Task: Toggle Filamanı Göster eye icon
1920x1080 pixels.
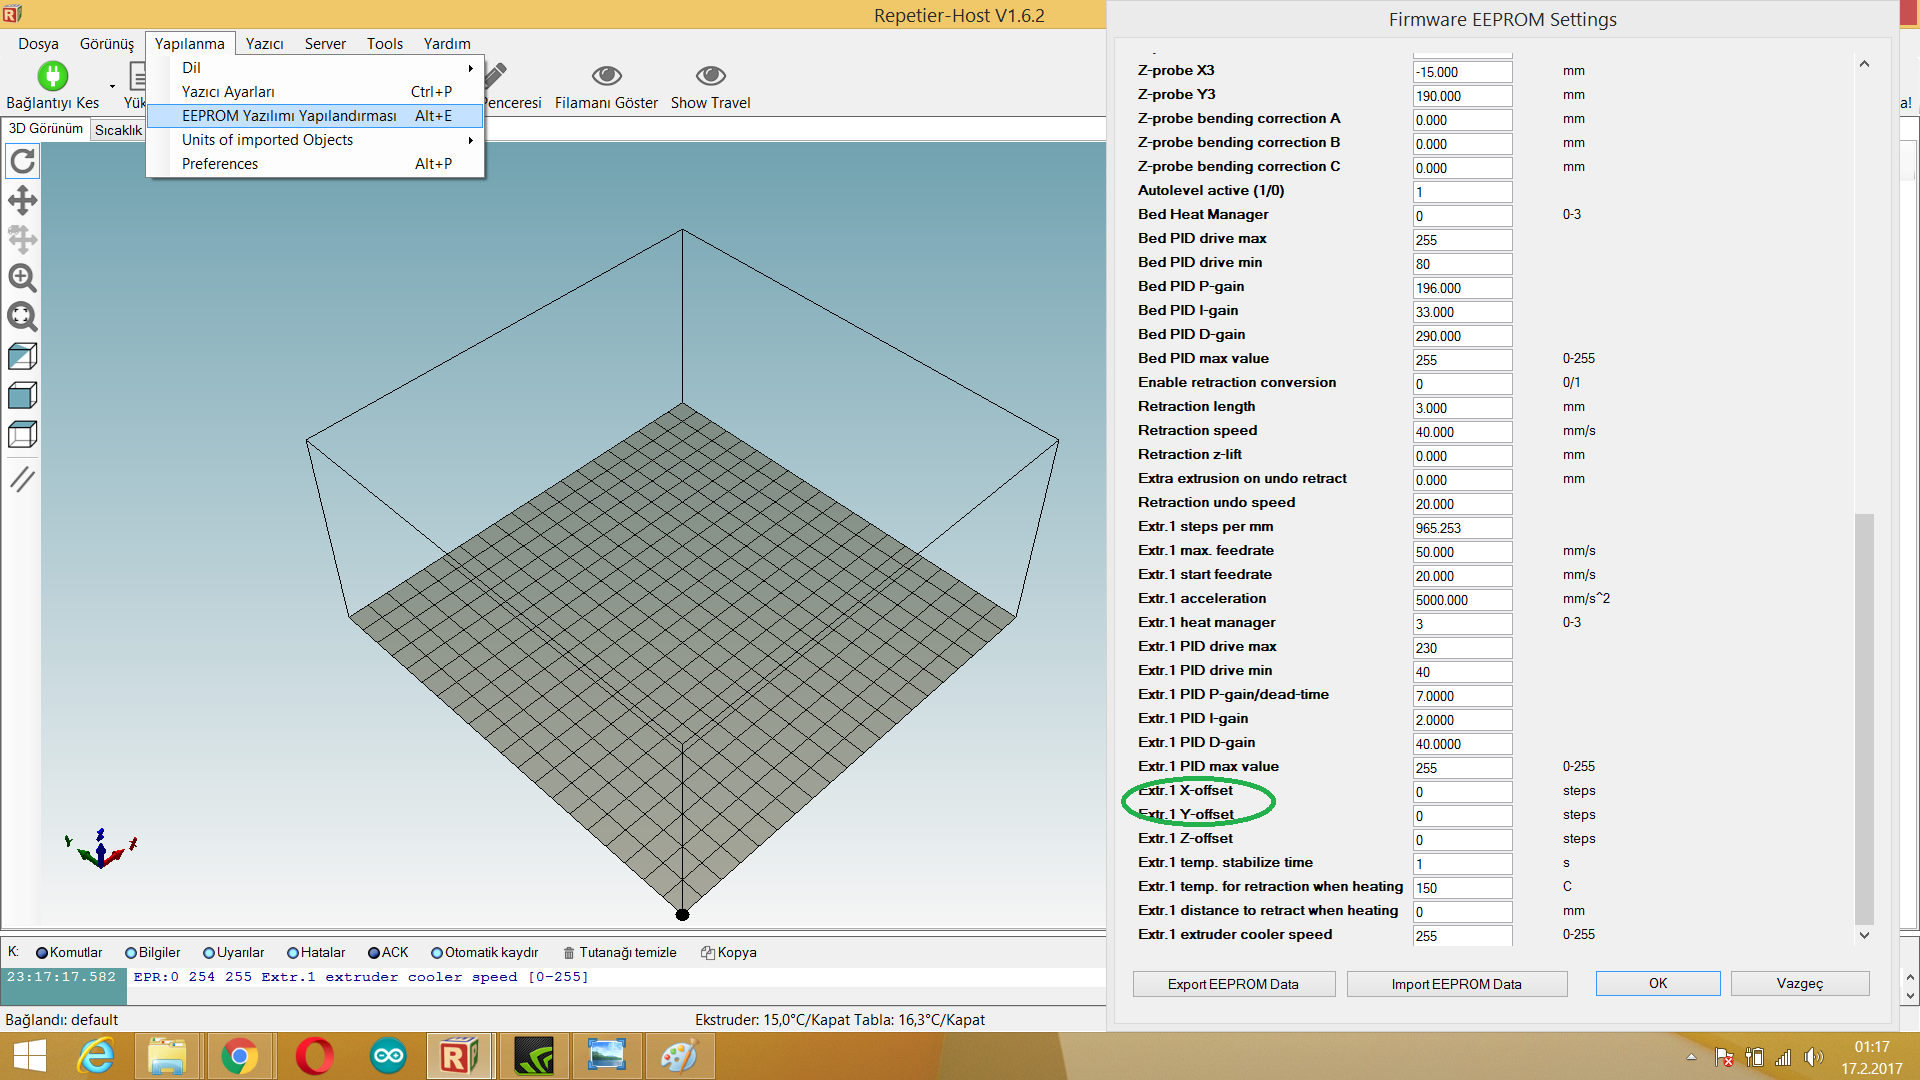Action: (x=606, y=76)
